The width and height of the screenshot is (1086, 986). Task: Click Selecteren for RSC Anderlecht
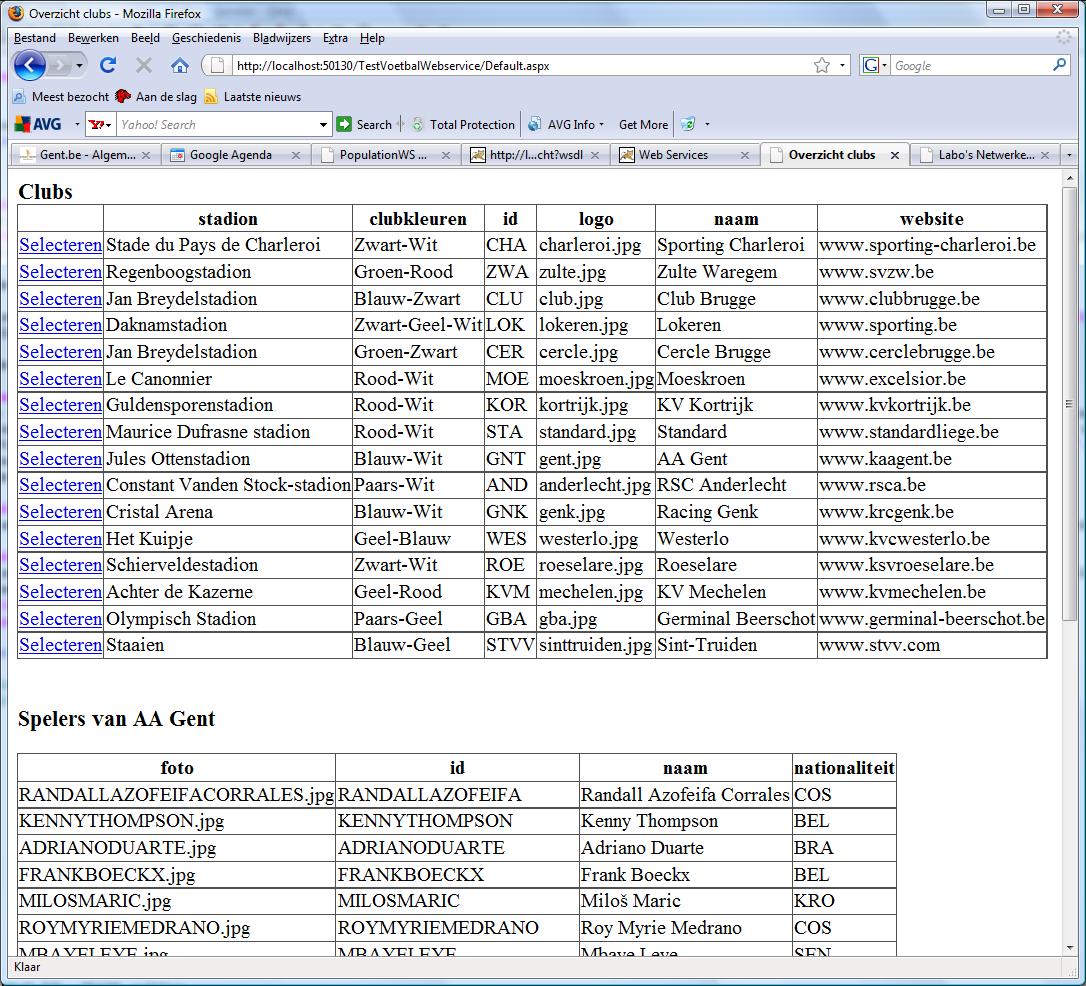tap(60, 485)
